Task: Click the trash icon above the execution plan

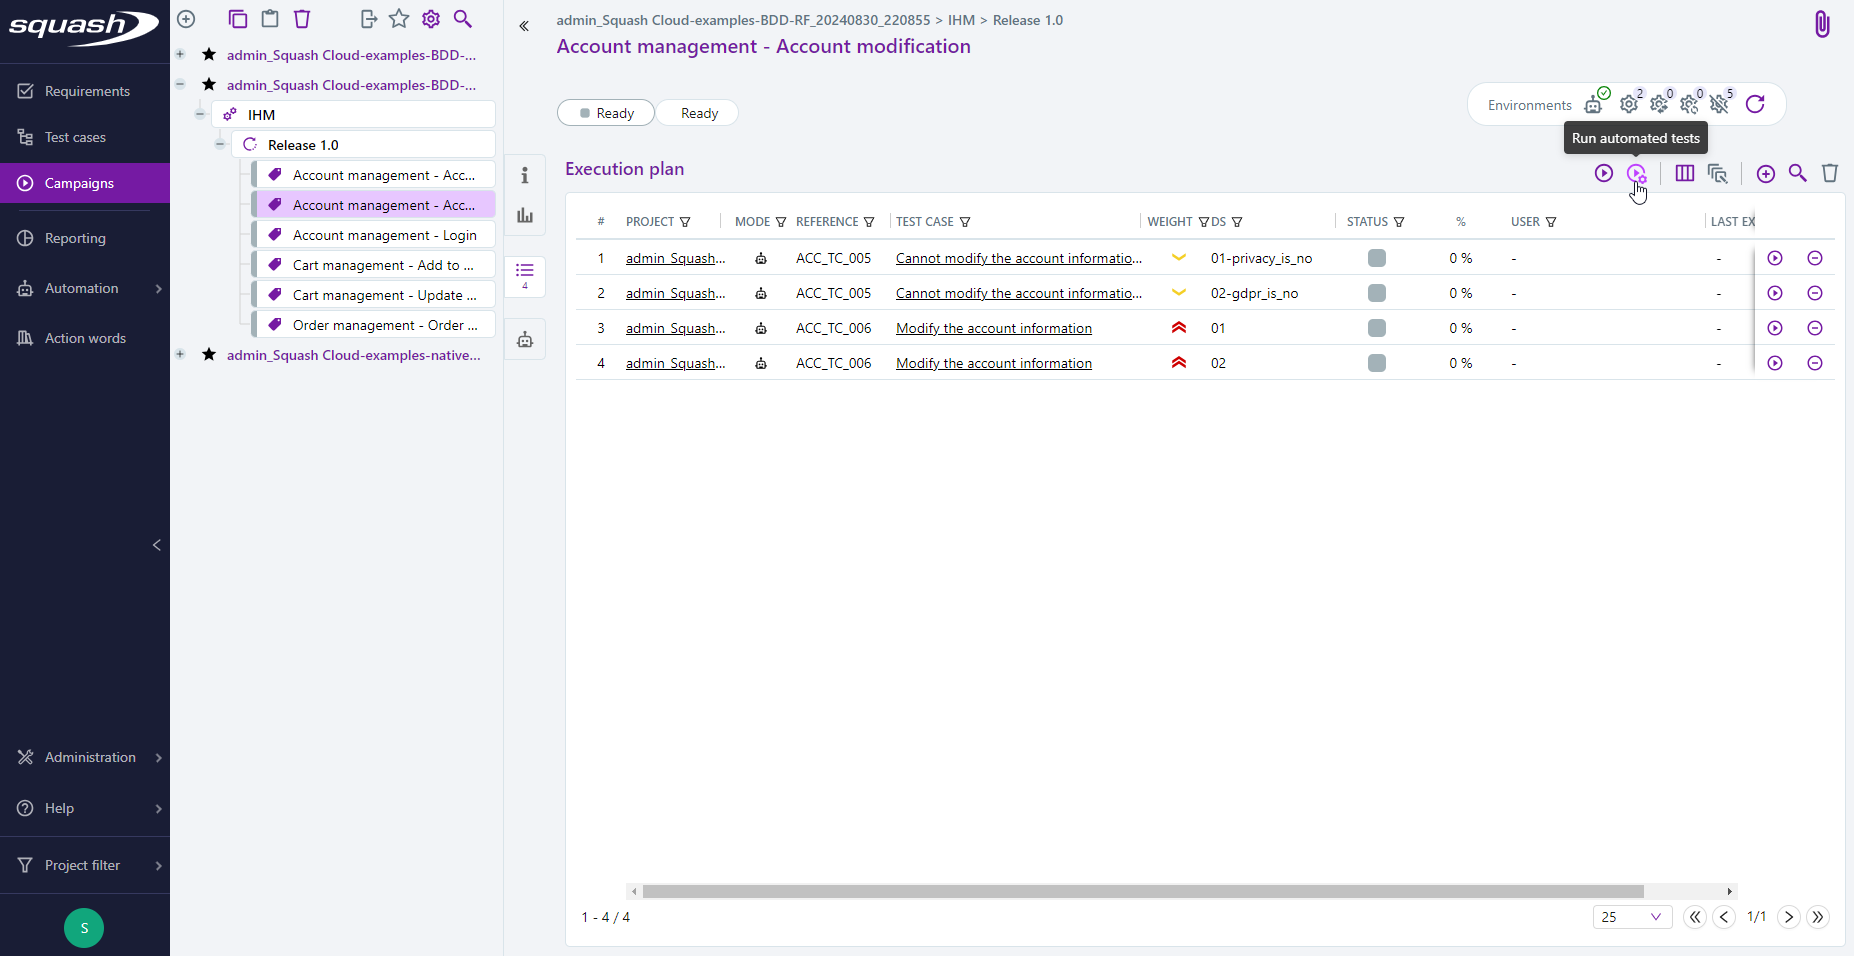Action: point(1829,173)
